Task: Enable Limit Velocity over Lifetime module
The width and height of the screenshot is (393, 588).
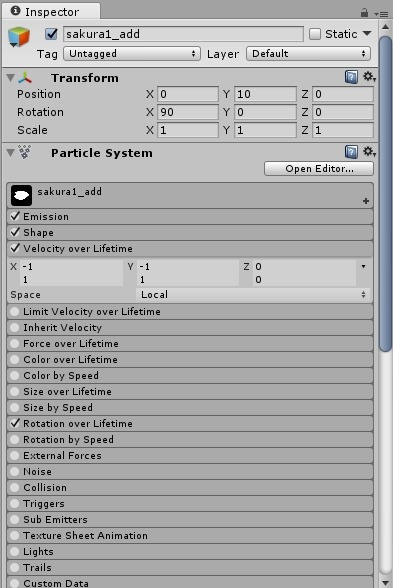Action: click(15, 312)
